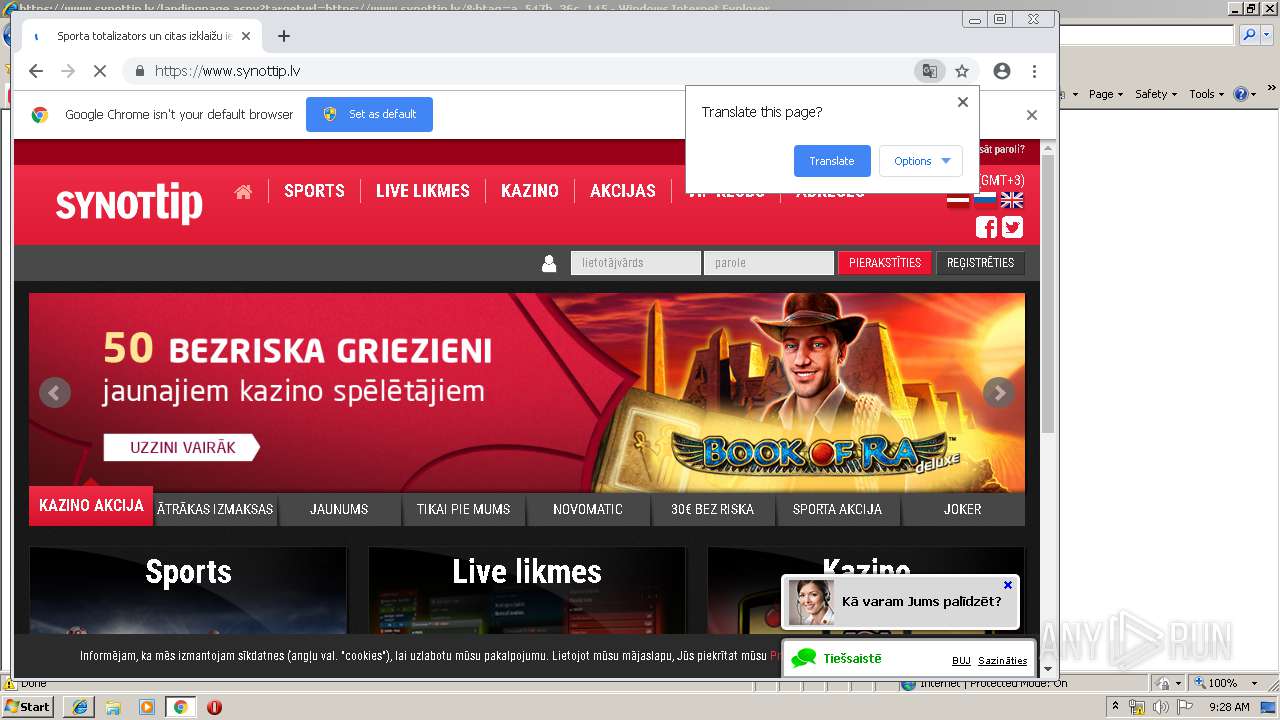1280x720 pixels.
Task: Click the lietotājvārds username field
Action: point(636,263)
